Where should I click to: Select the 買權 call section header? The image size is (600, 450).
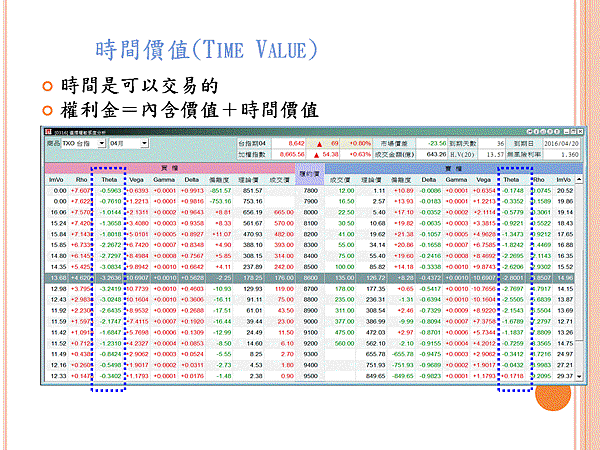pos(170,168)
